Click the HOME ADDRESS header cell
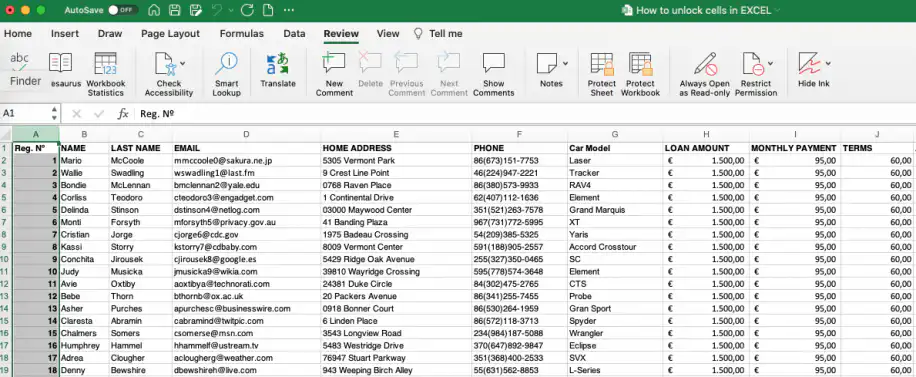This screenshot has width=916, height=377. [x=396, y=148]
